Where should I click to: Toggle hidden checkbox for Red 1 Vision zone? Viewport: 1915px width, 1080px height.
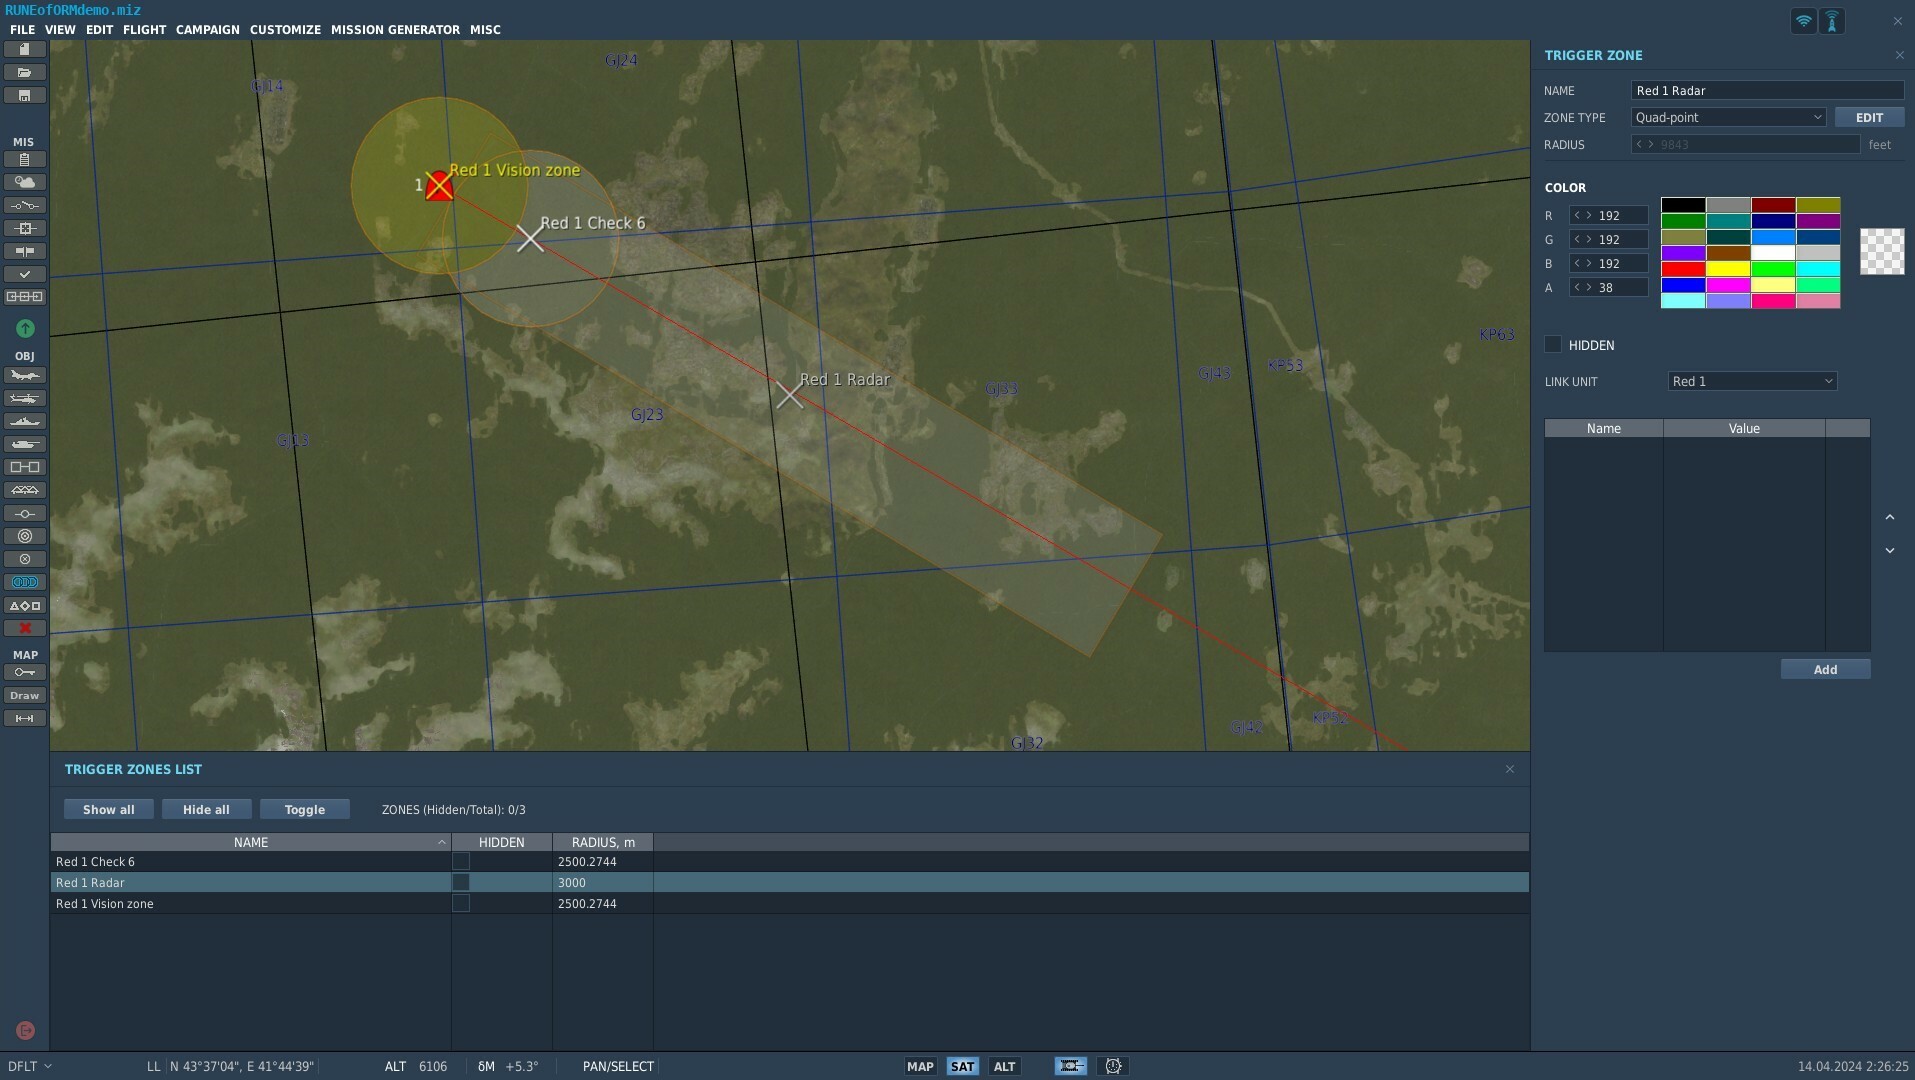click(x=461, y=903)
